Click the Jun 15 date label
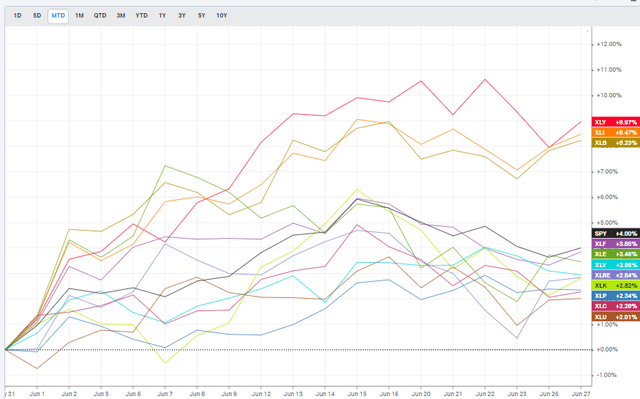Viewport: 640px width, 399px height. click(x=357, y=394)
